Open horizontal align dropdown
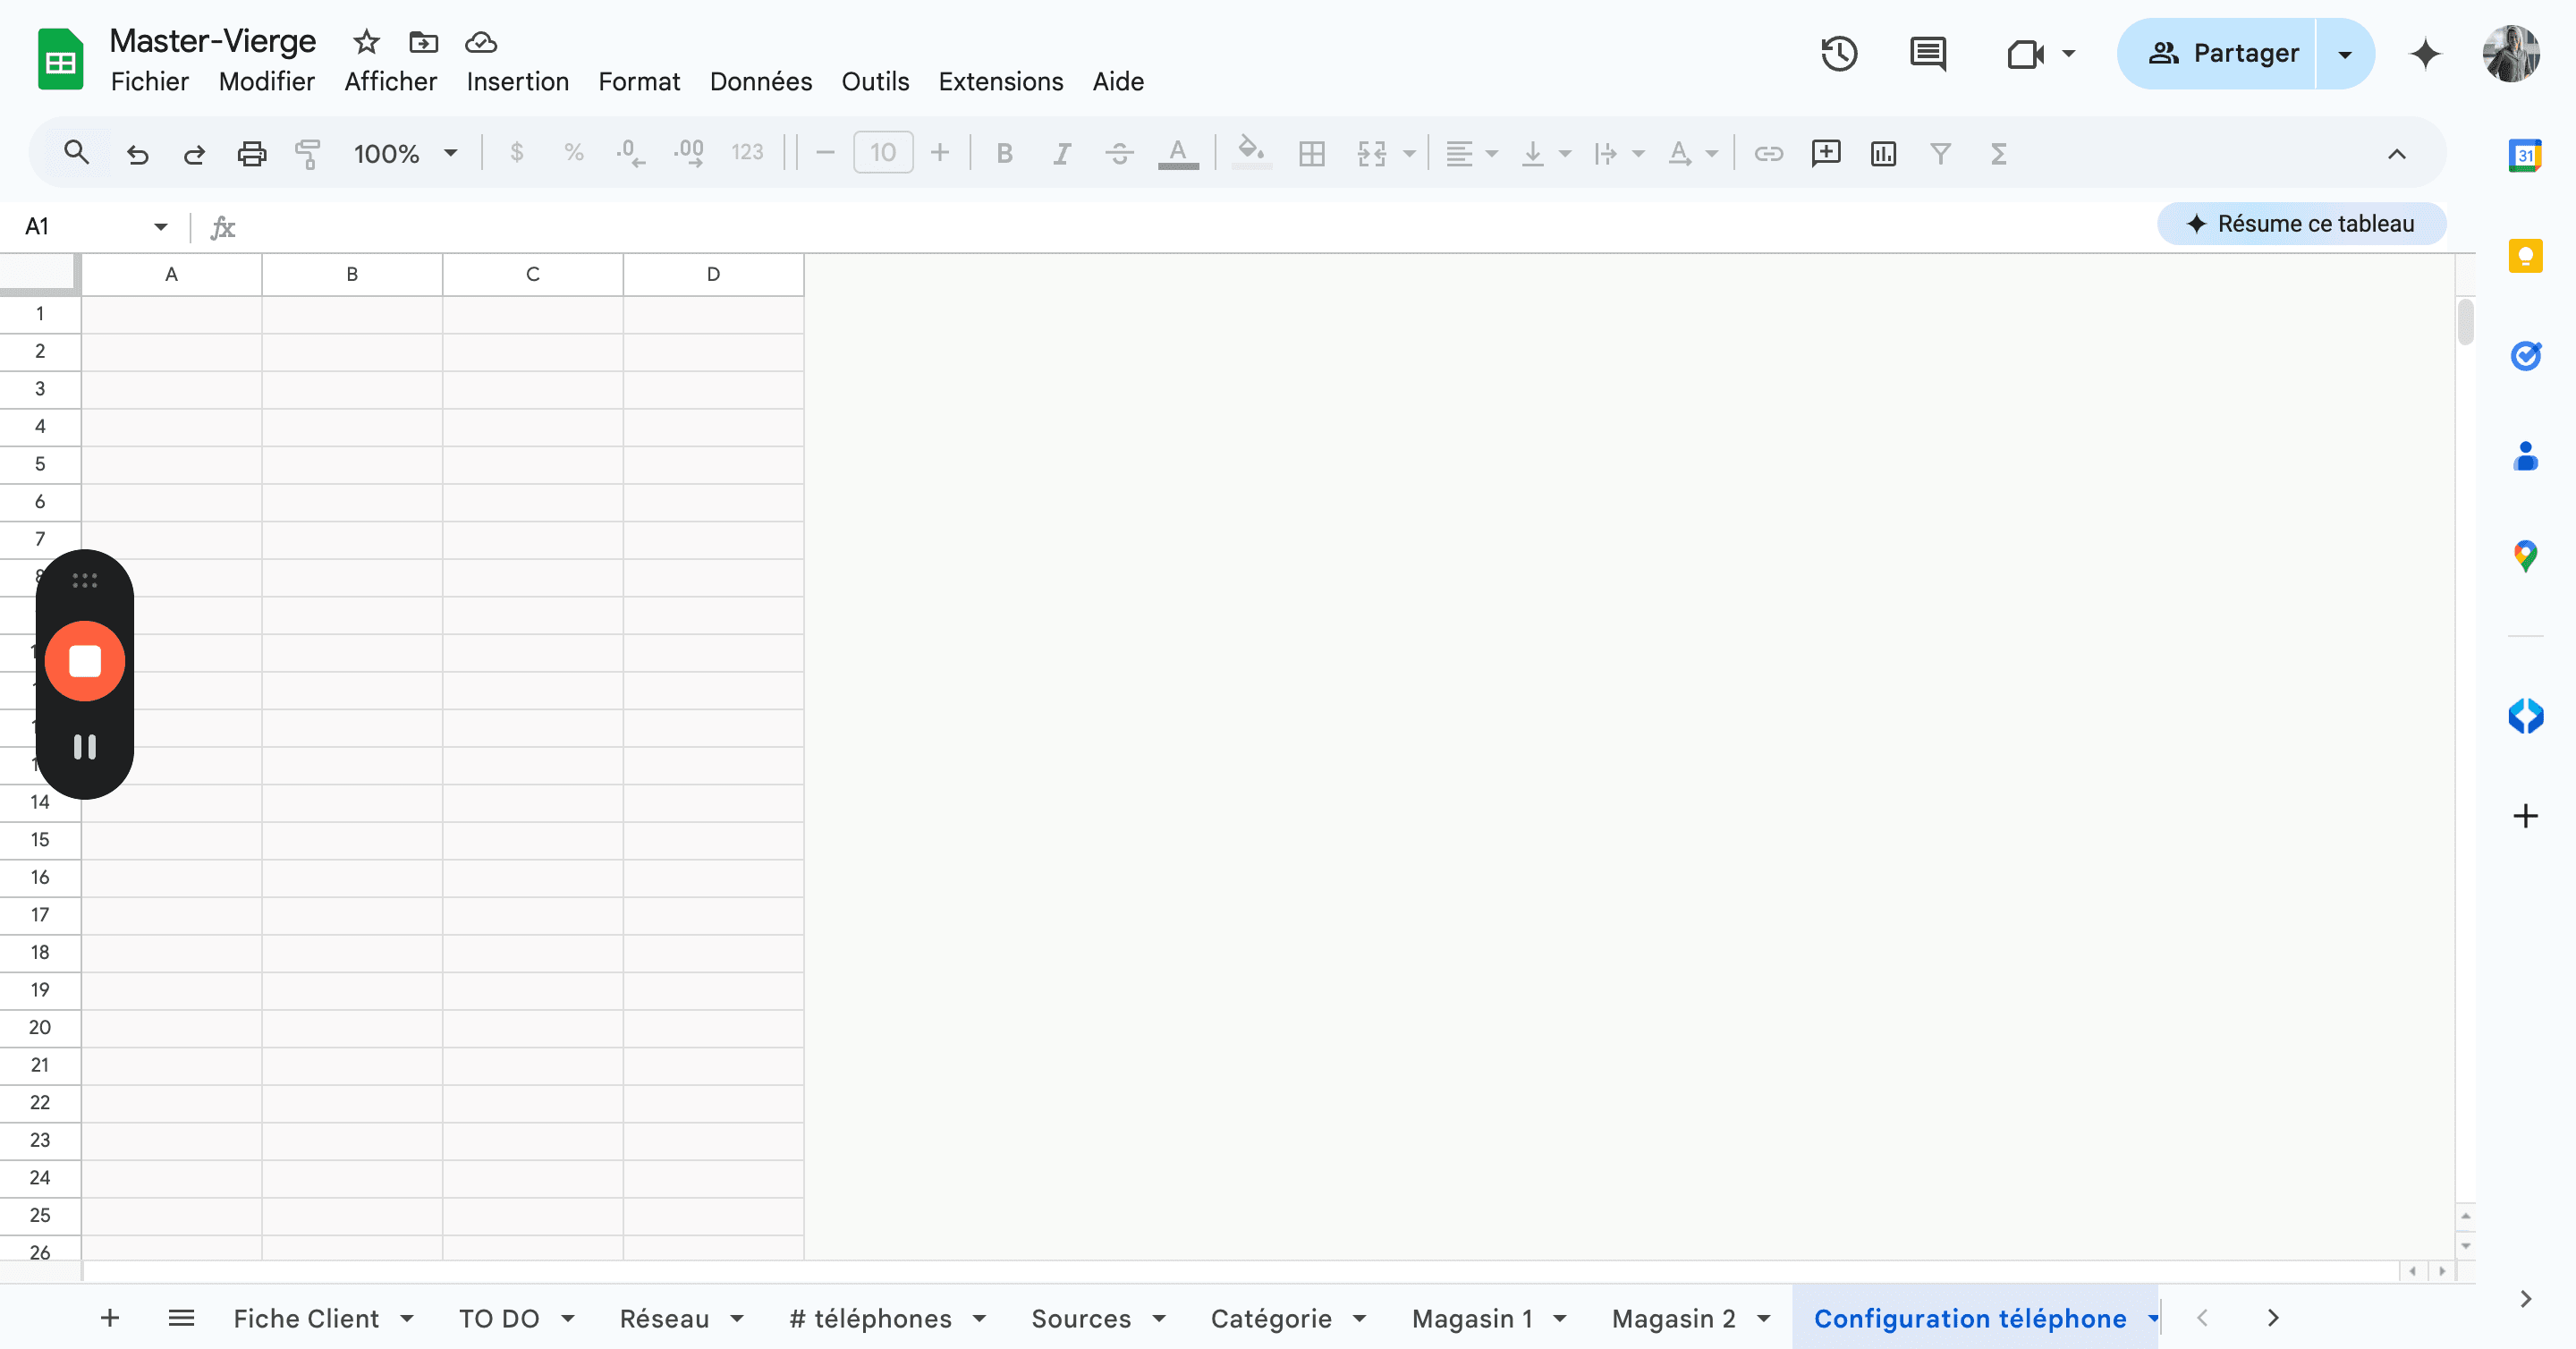The width and height of the screenshot is (2576, 1349). tap(1472, 153)
